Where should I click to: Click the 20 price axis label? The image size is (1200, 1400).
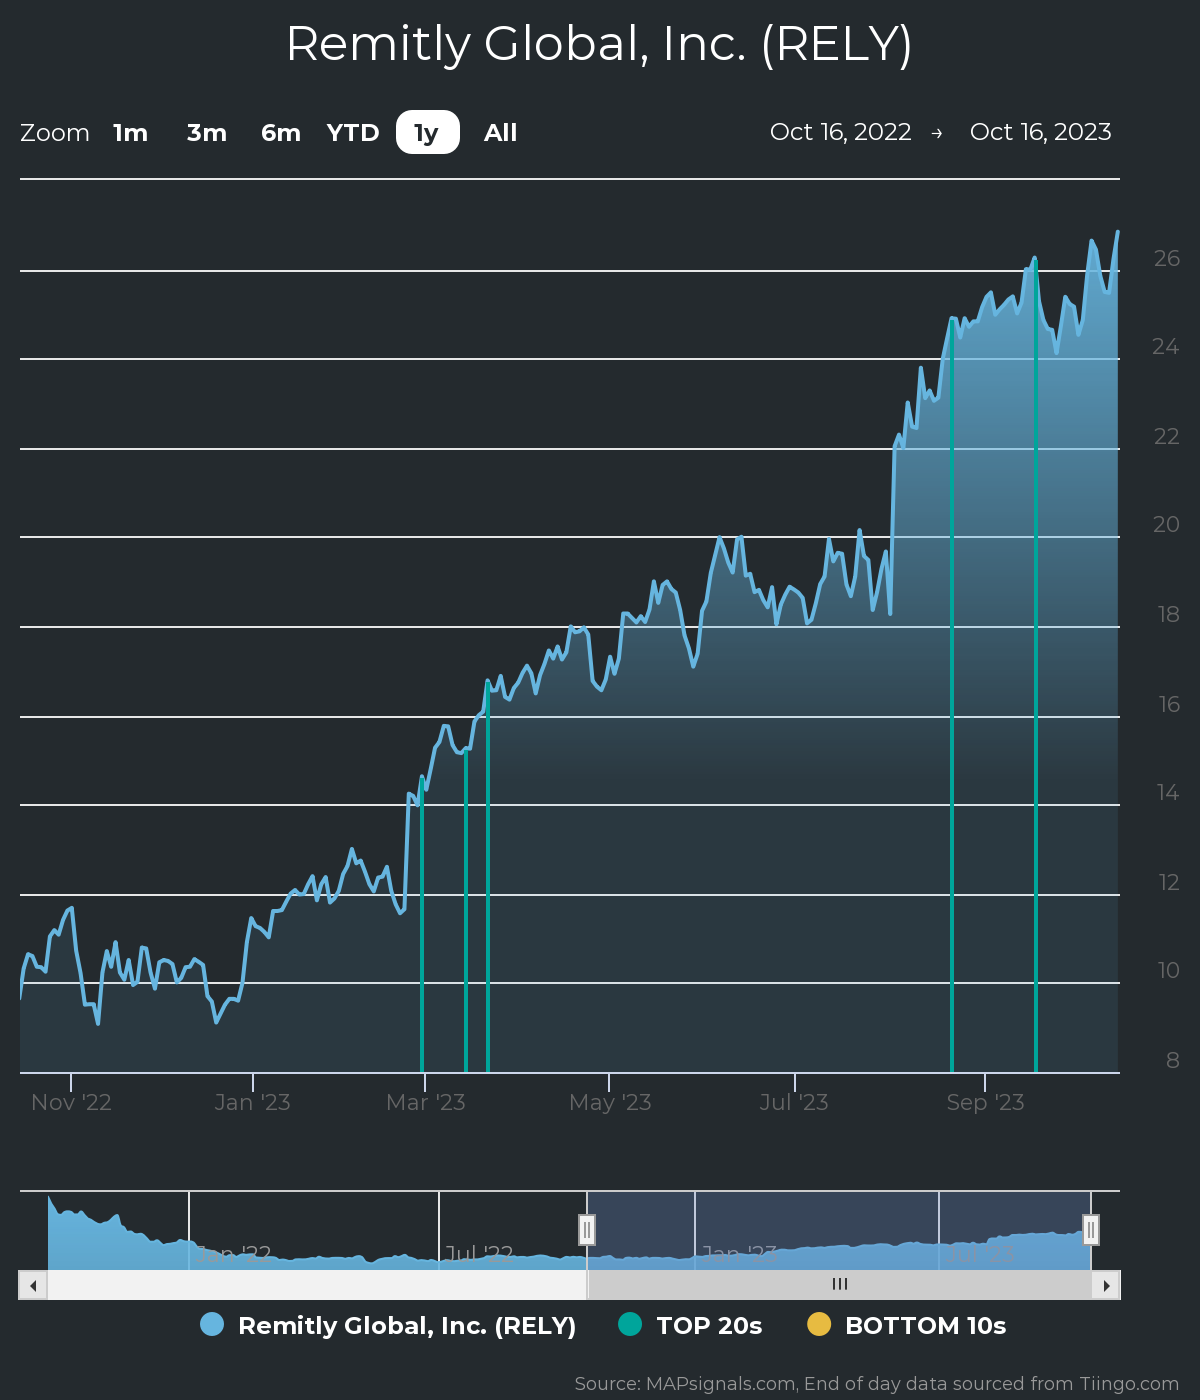(x=1166, y=524)
